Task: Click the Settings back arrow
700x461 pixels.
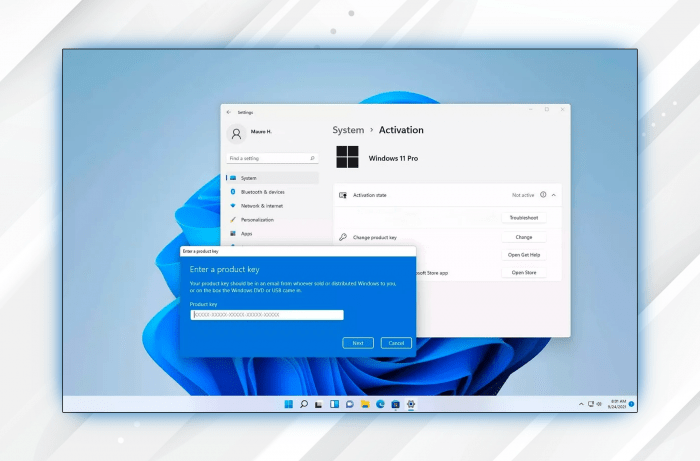Action: [228, 112]
